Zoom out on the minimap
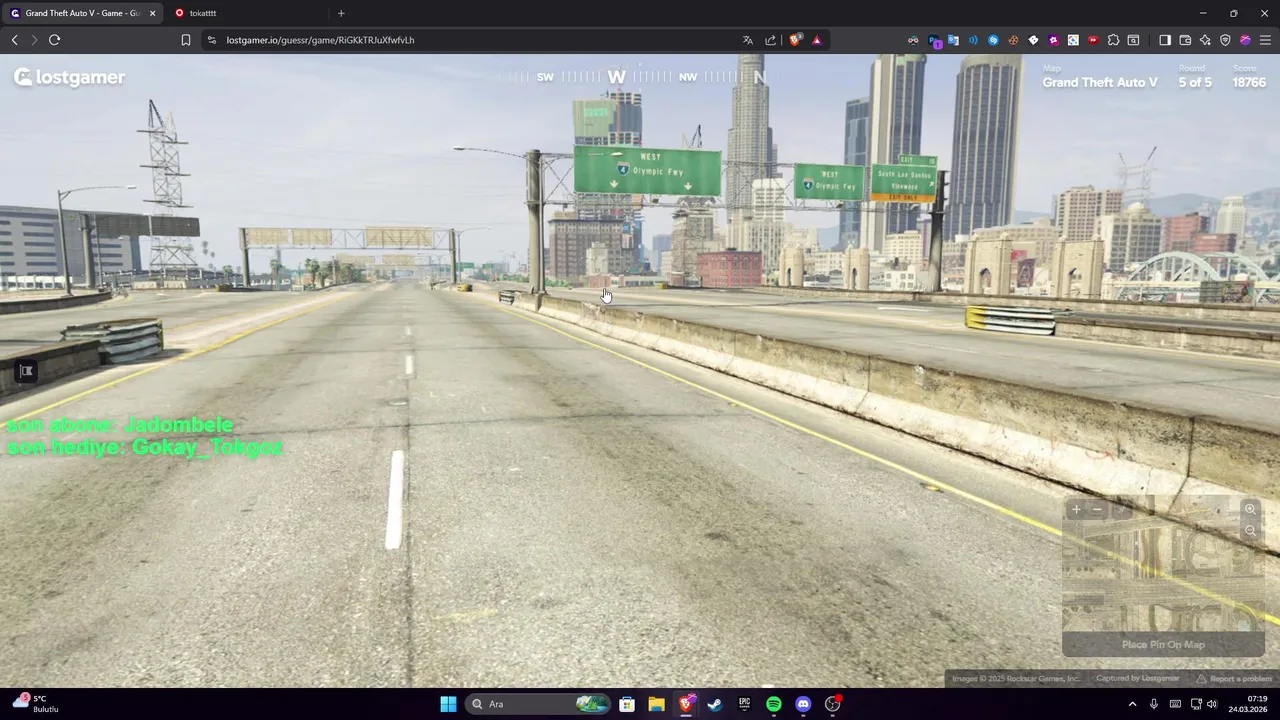This screenshot has width=1280, height=720. tap(1250, 531)
